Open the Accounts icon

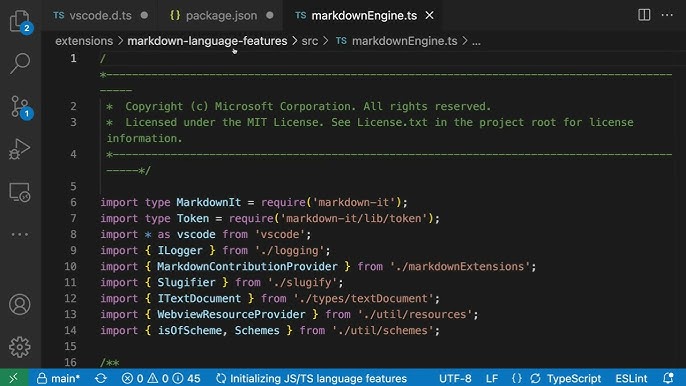[x=20, y=305]
